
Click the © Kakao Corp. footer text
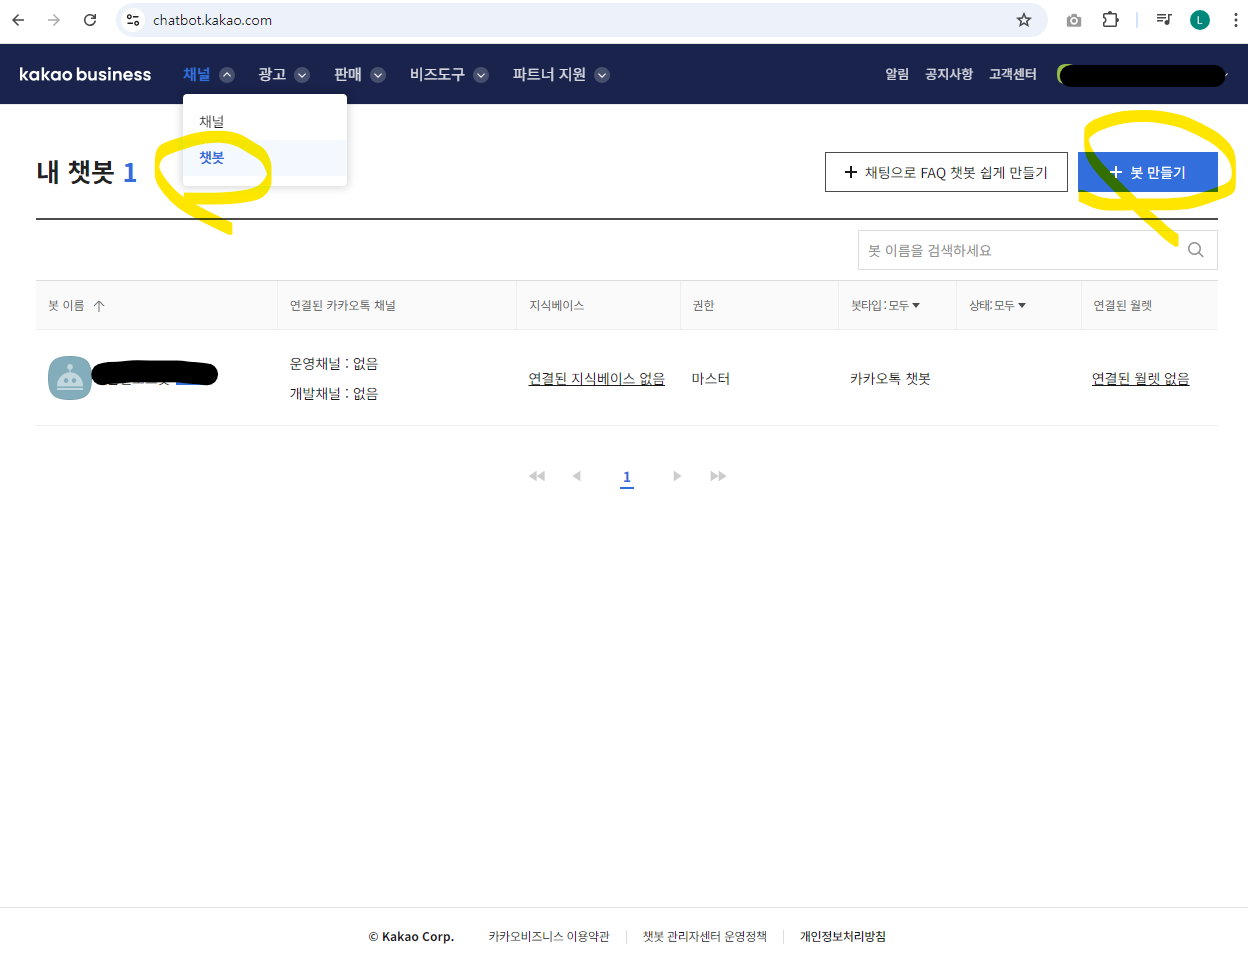point(411,937)
